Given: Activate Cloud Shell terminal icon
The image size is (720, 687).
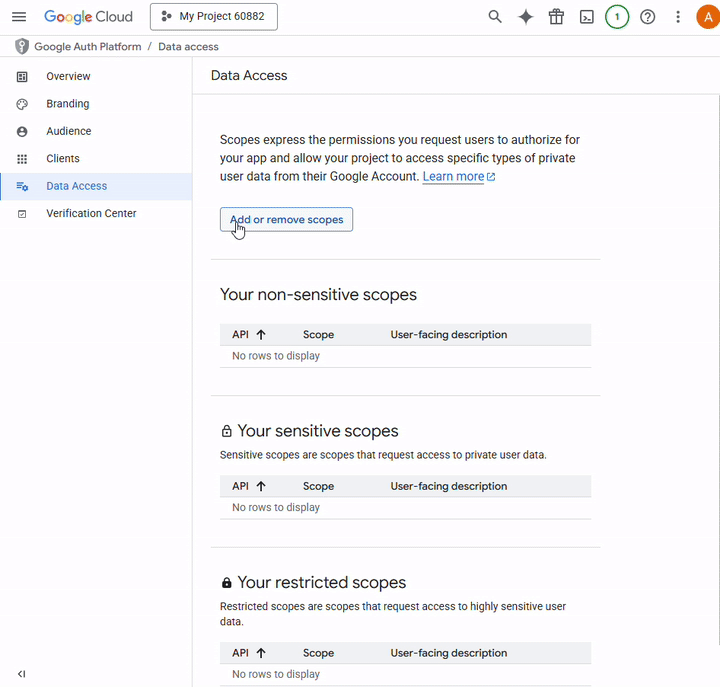Looking at the screenshot, I should 586,17.
